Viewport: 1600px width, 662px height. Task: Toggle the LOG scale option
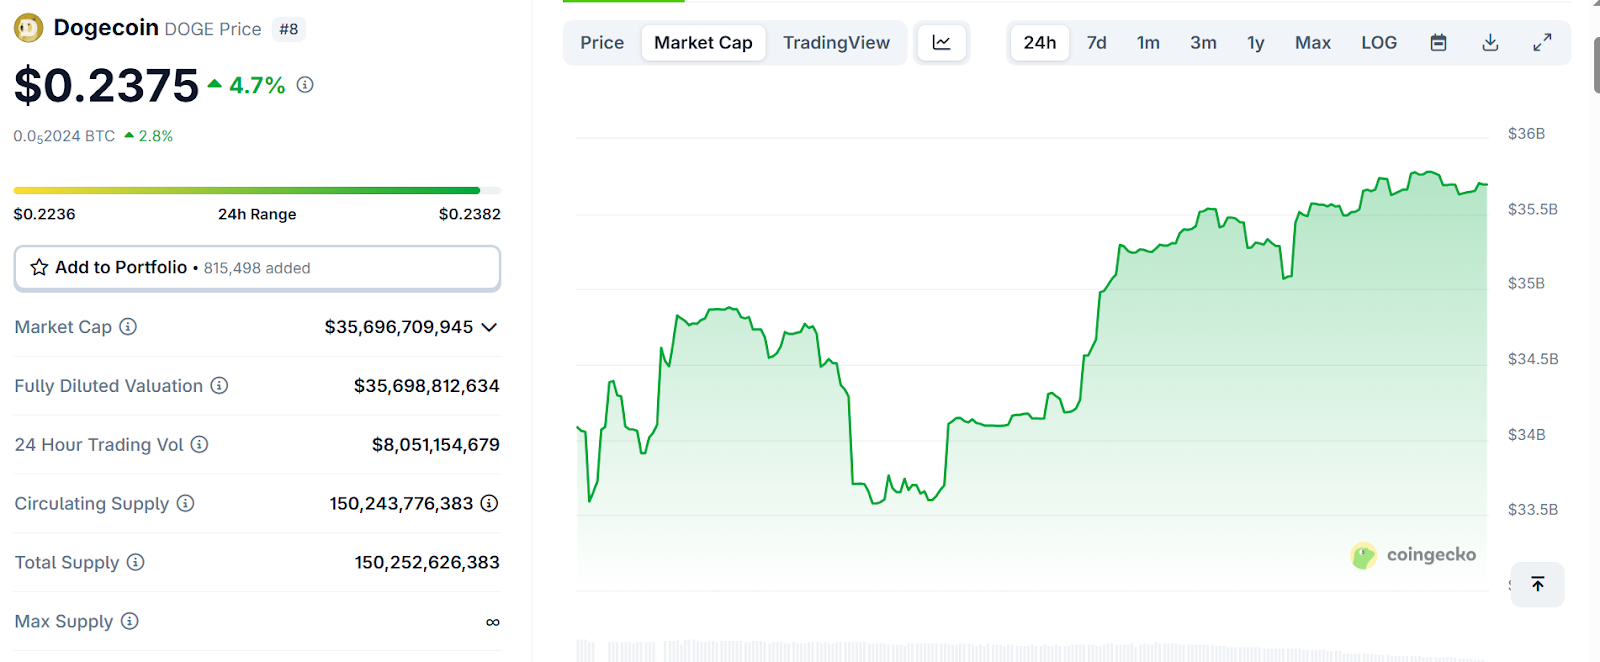(x=1379, y=42)
